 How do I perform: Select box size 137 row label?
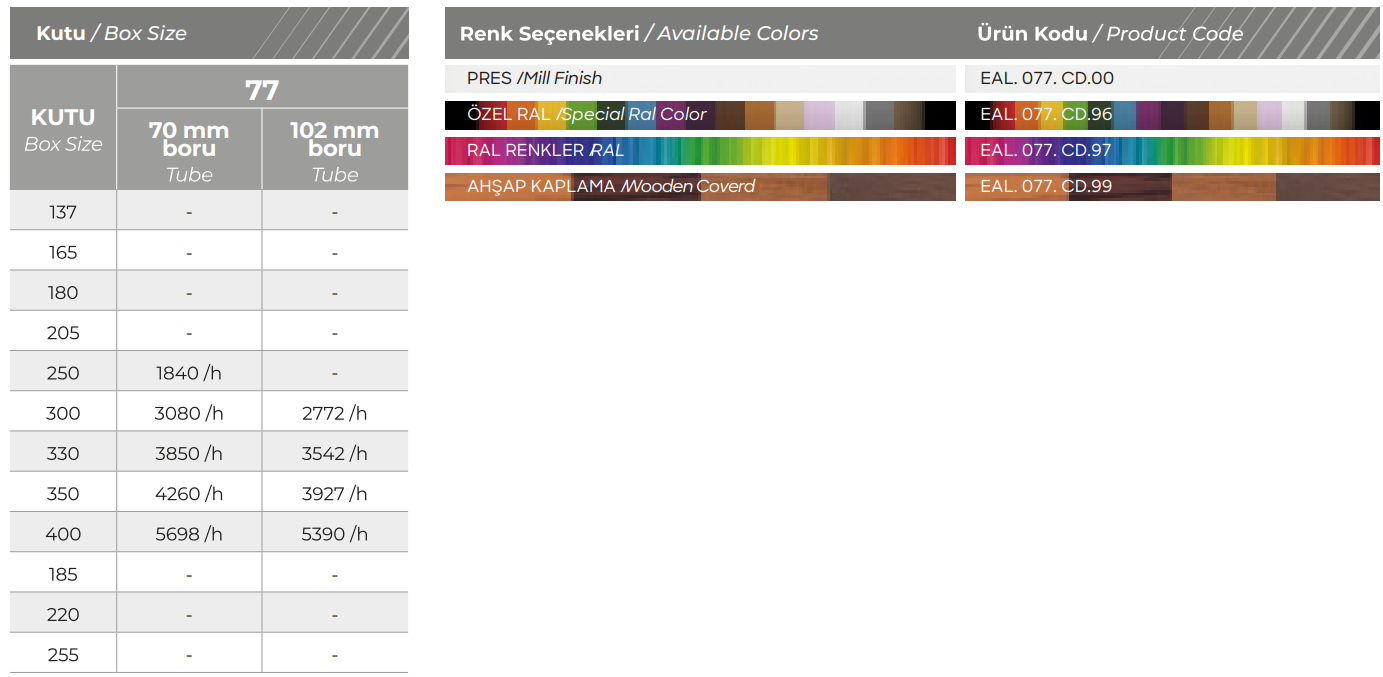click(63, 212)
